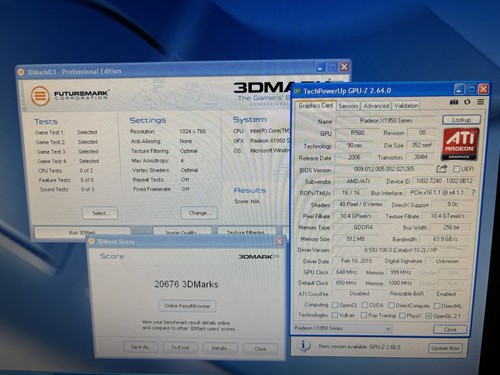Image resolution: width=500 pixels, height=375 pixels.
Task: Open bus interface help question mark
Action: point(473,192)
